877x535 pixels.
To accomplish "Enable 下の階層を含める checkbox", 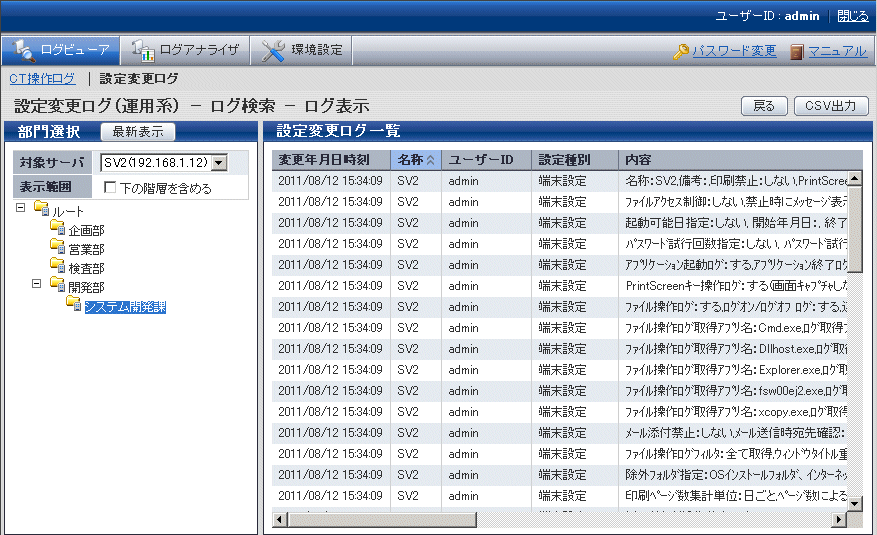I will click(110, 187).
